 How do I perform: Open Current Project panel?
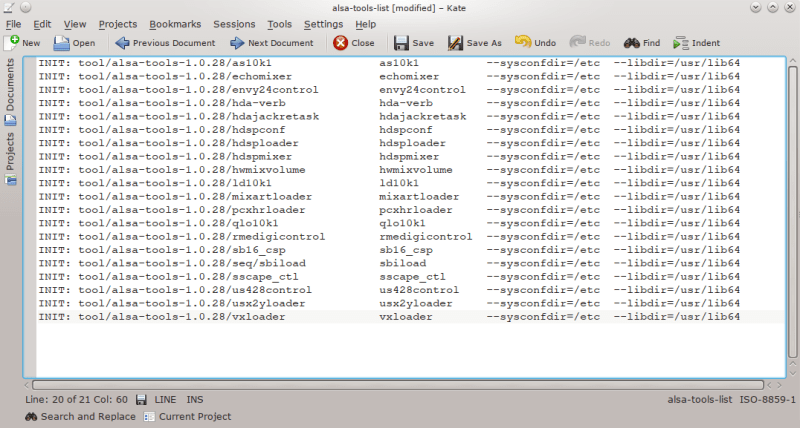(187, 417)
